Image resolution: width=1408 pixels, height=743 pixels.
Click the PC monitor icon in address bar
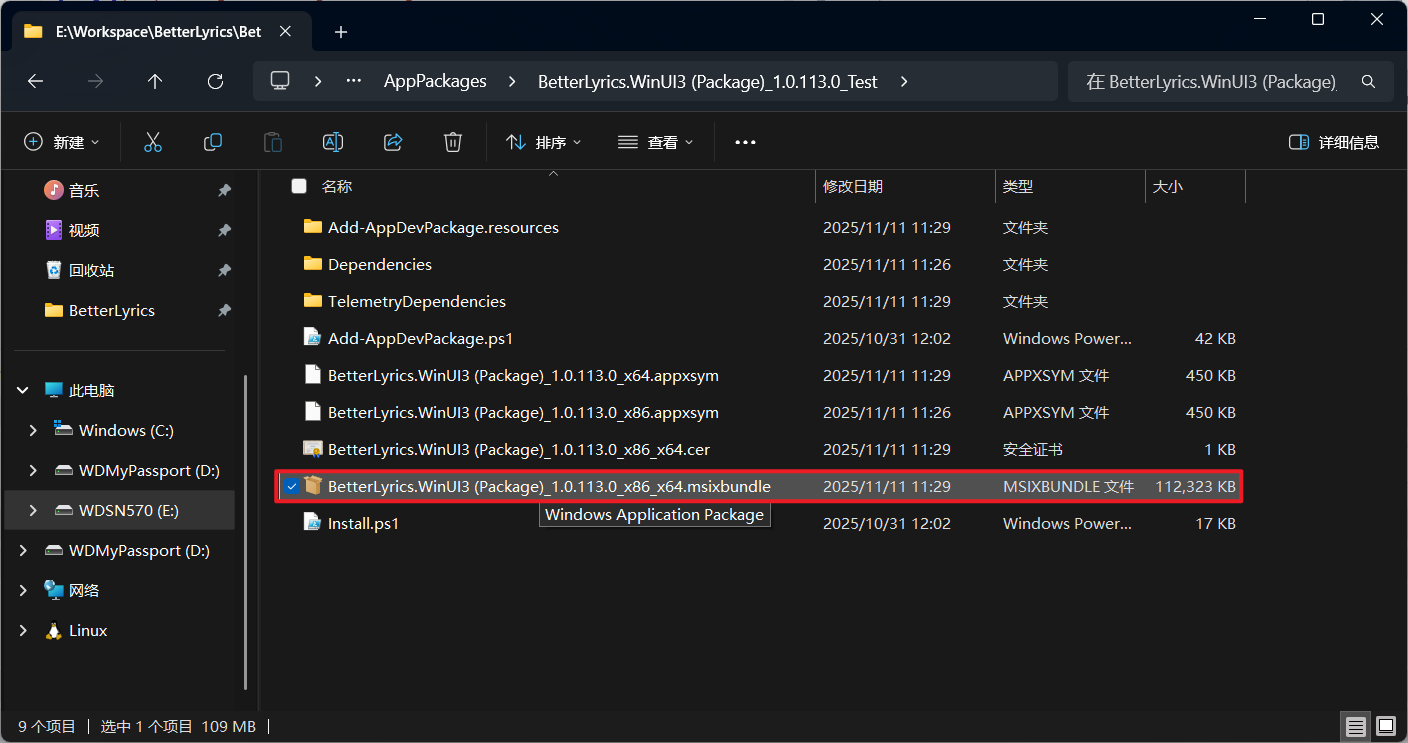(281, 81)
